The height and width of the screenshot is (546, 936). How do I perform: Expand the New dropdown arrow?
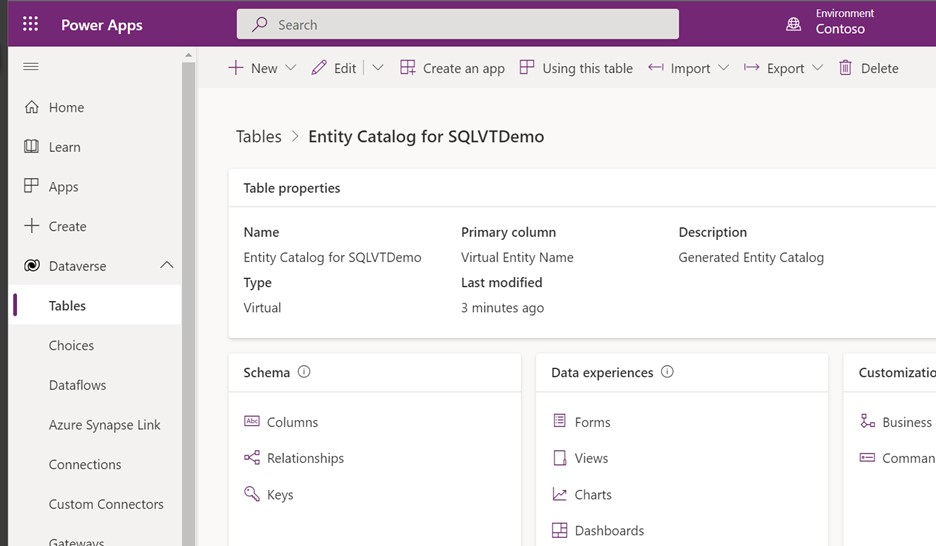(291, 68)
